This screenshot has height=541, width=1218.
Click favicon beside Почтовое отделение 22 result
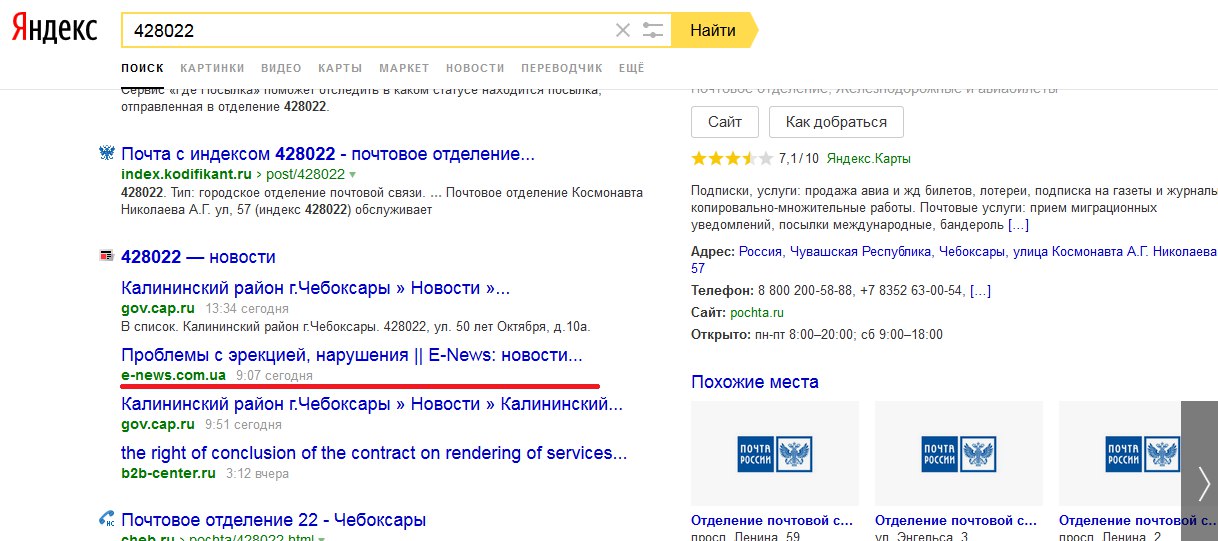[x=105, y=520]
